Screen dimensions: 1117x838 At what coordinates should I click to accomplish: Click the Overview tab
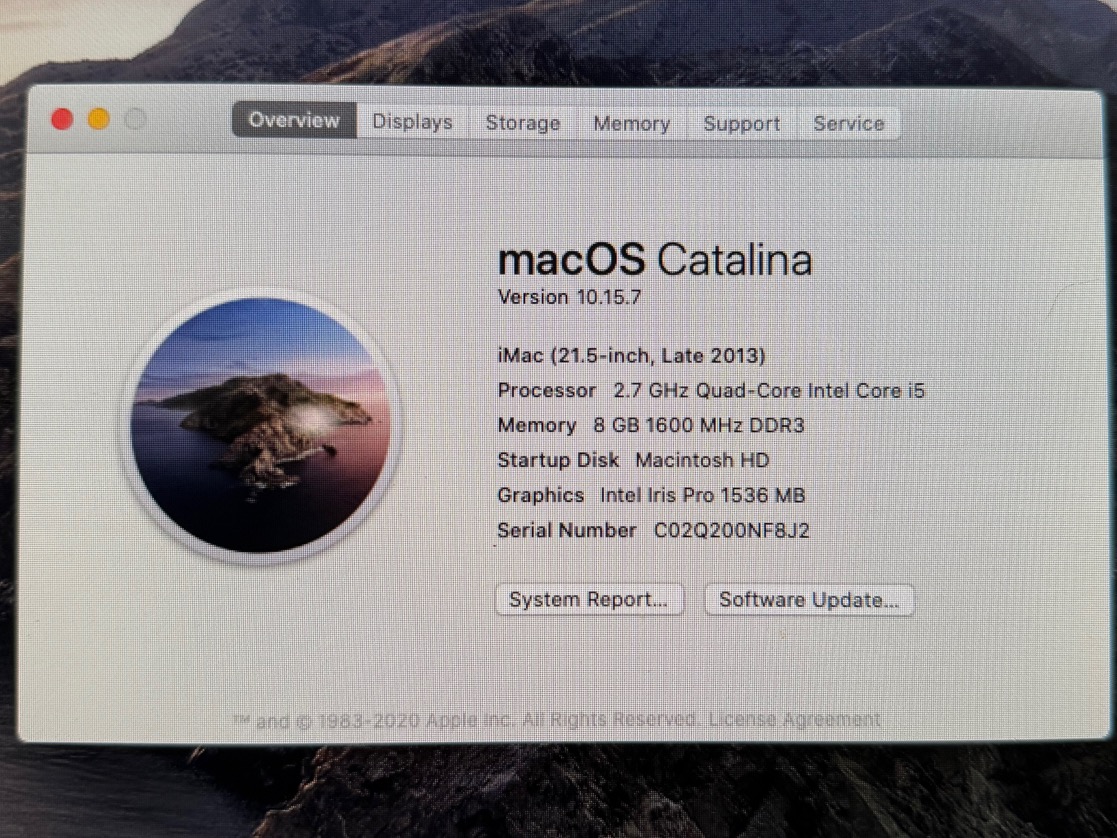[293, 121]
